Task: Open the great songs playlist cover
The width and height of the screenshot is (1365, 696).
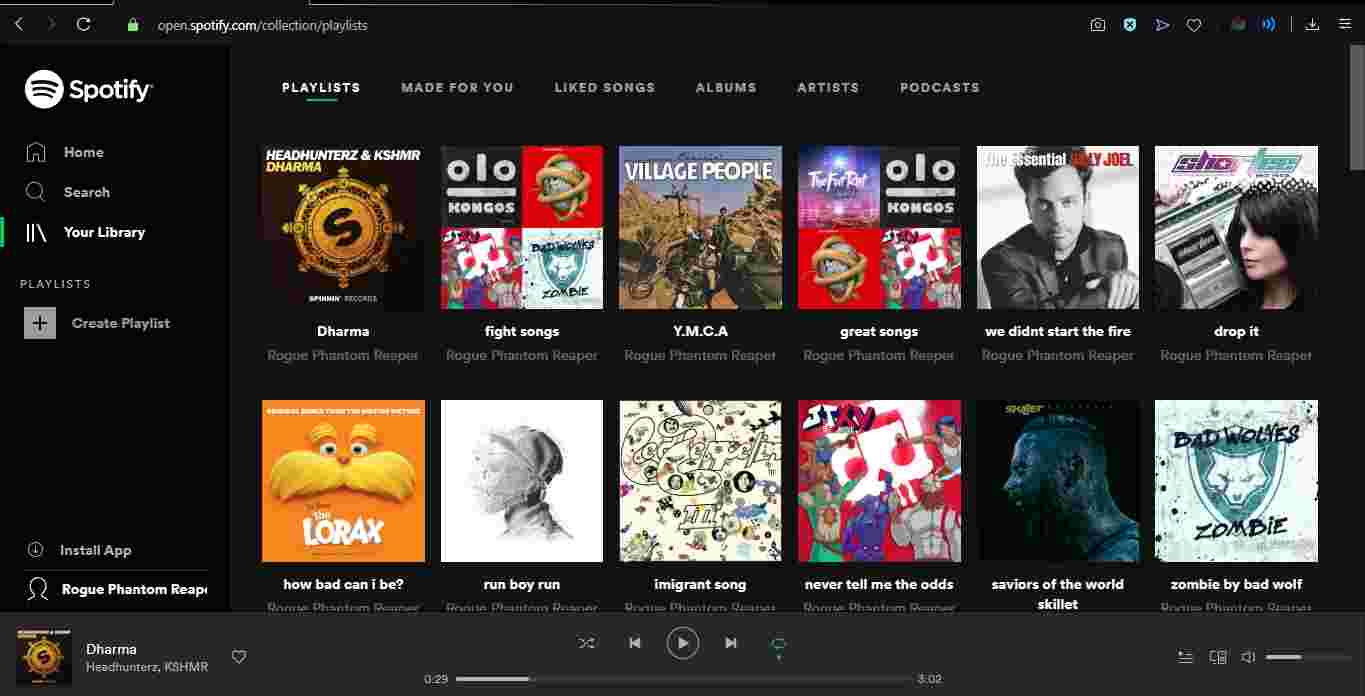Action: 879,228
